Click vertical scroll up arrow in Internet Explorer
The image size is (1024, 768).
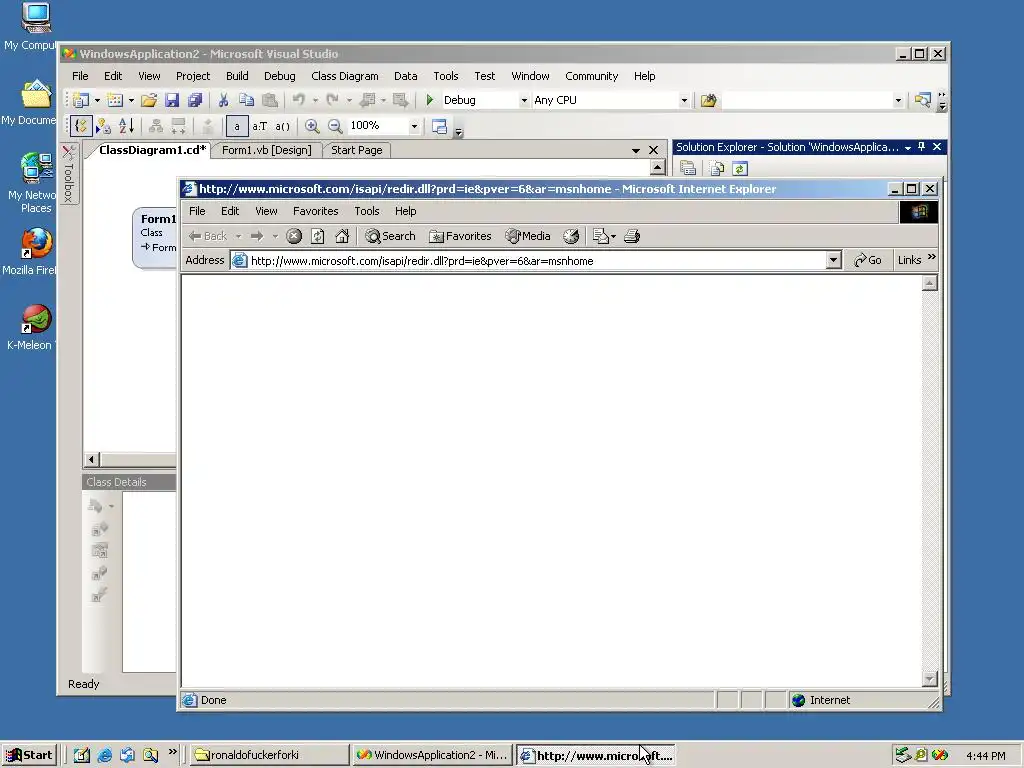tap(930, 283)
